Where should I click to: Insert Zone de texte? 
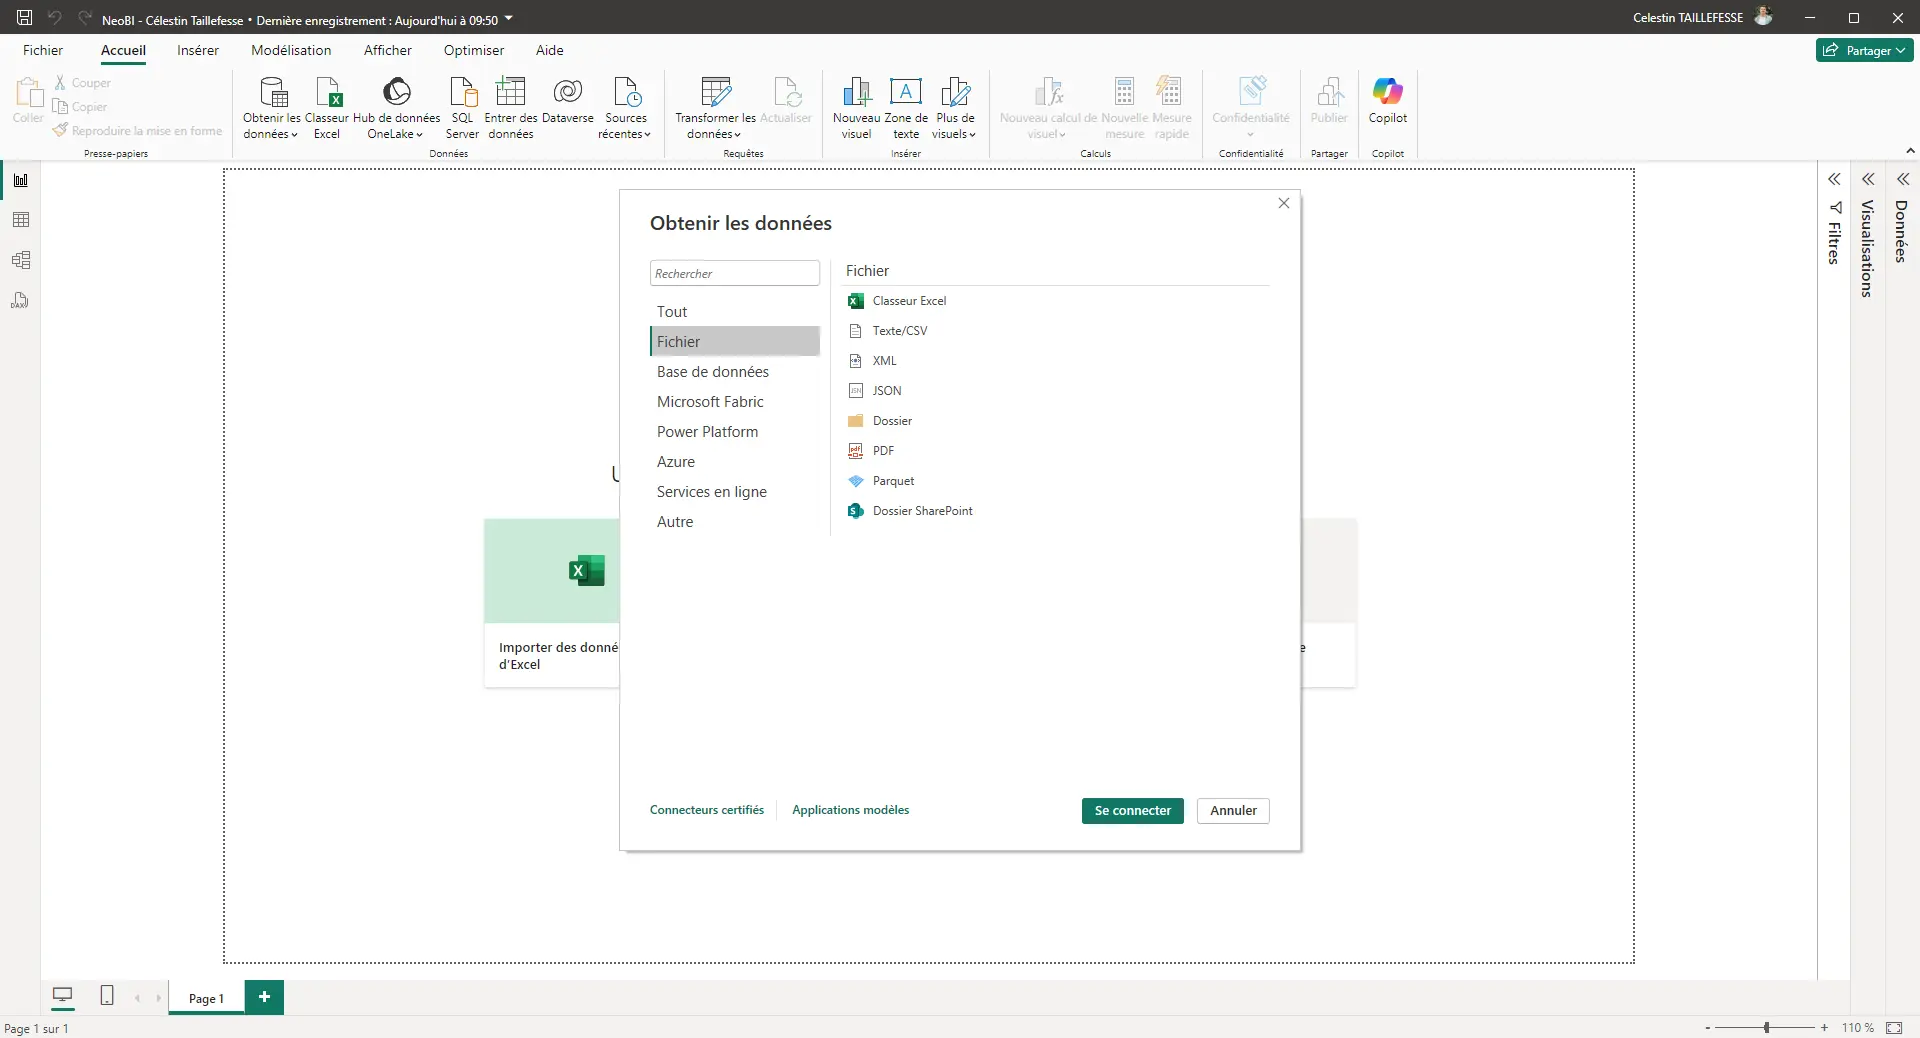(906, 107)
